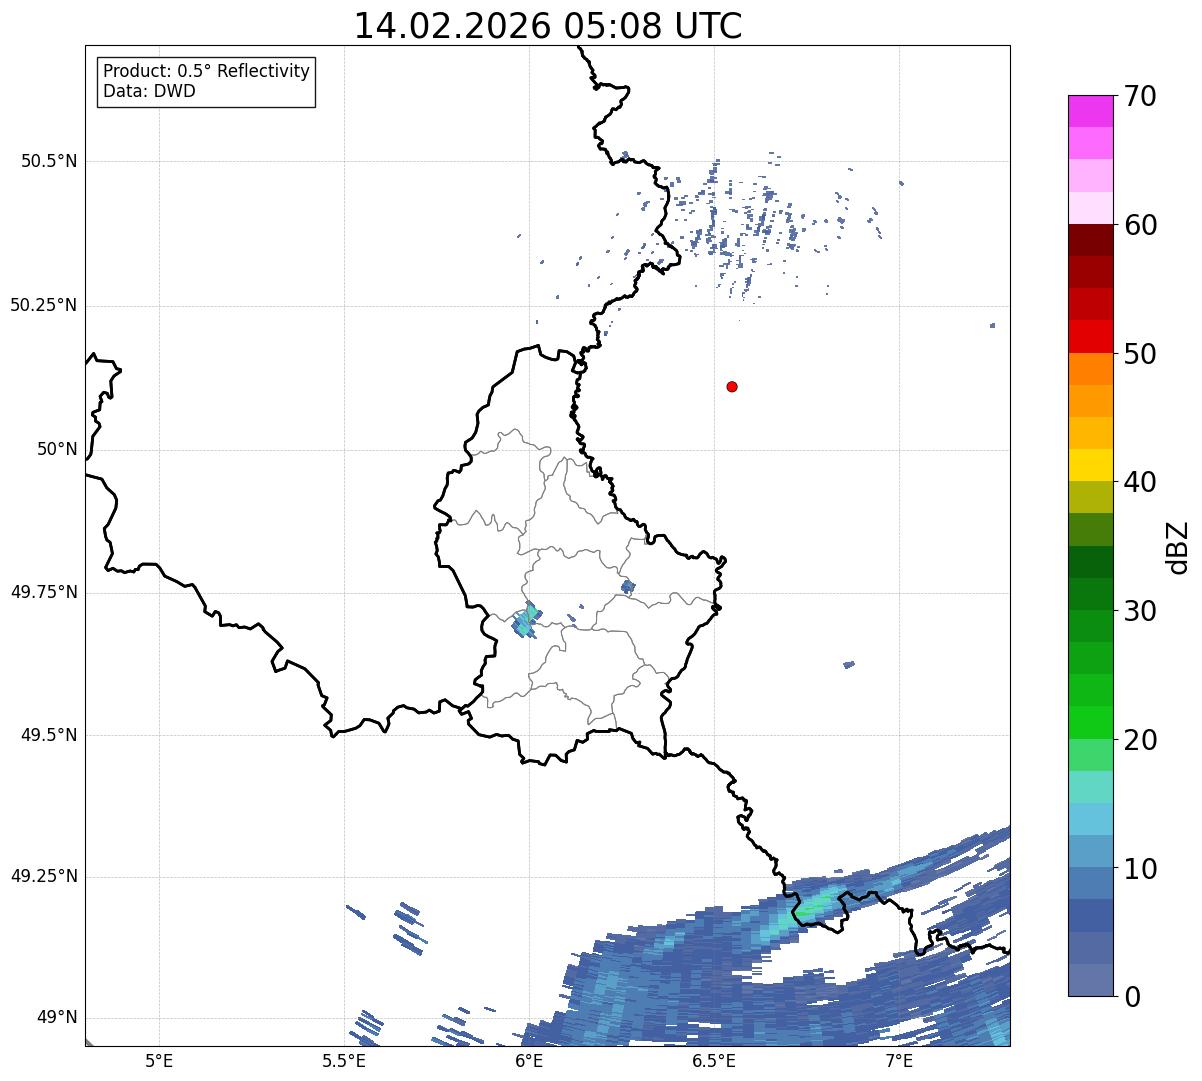Click the colorbar 20 tick label
Image resolution: width=1202 pixels, height=1081 pixels.
click(1140, 740)
